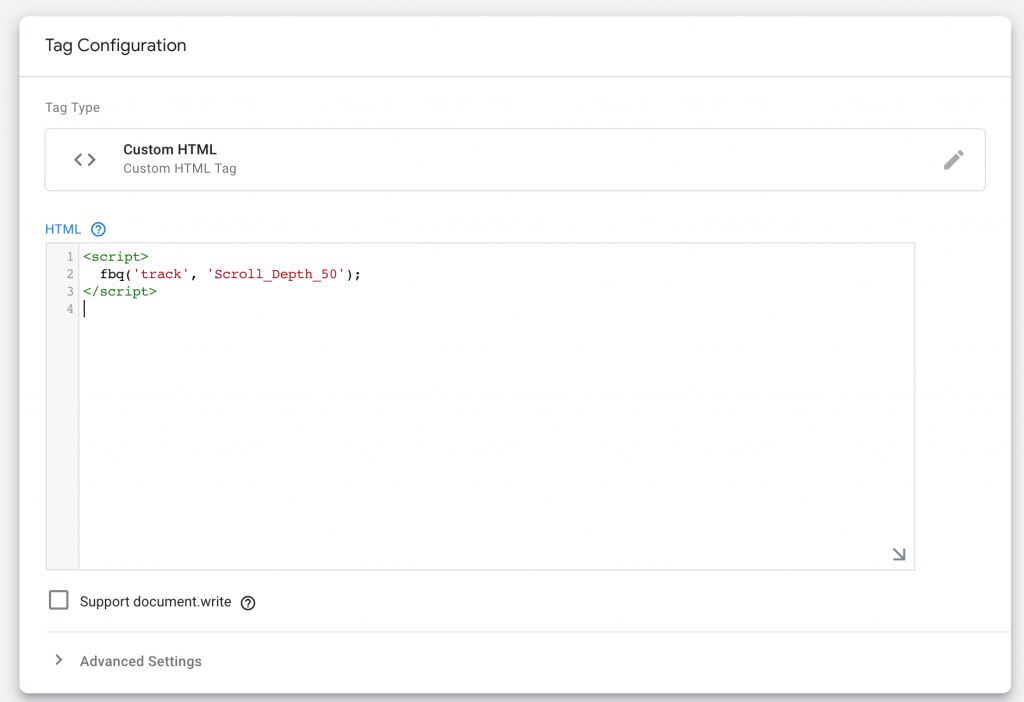Click the Custom HTML code brackets icon
Image resolution: width=1024 pixels, height=702 pixels.
pyautogui.click(x=85, y=160)
